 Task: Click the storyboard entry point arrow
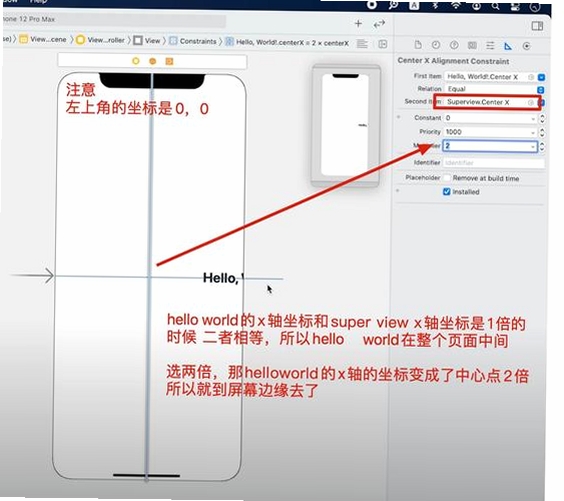click(32, 276)
